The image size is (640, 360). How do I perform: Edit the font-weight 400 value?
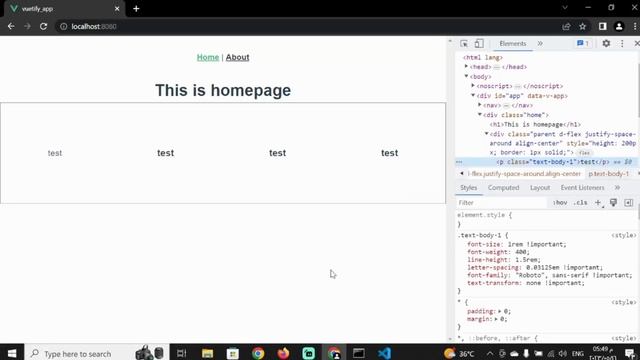click(521, 252)
